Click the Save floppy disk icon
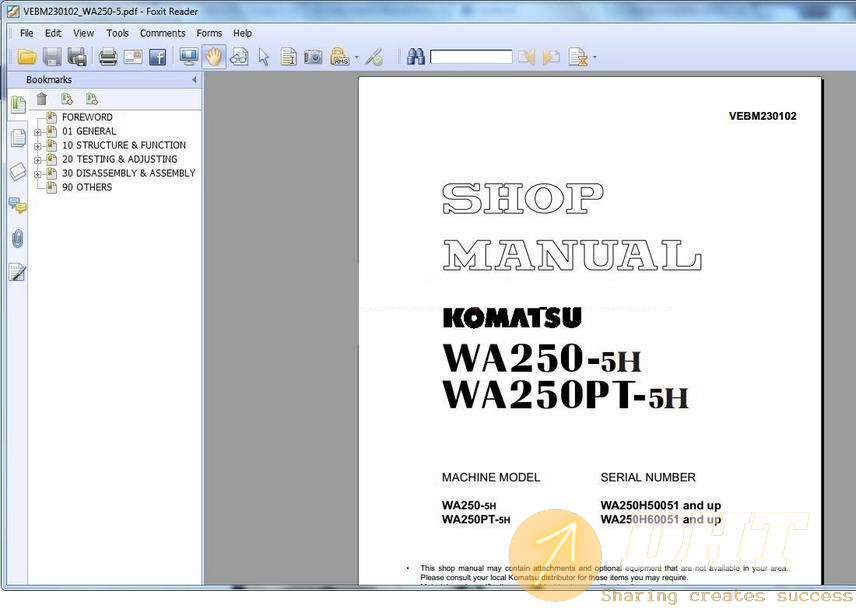This screenshot has height=608, width=856. click(52, 57)
